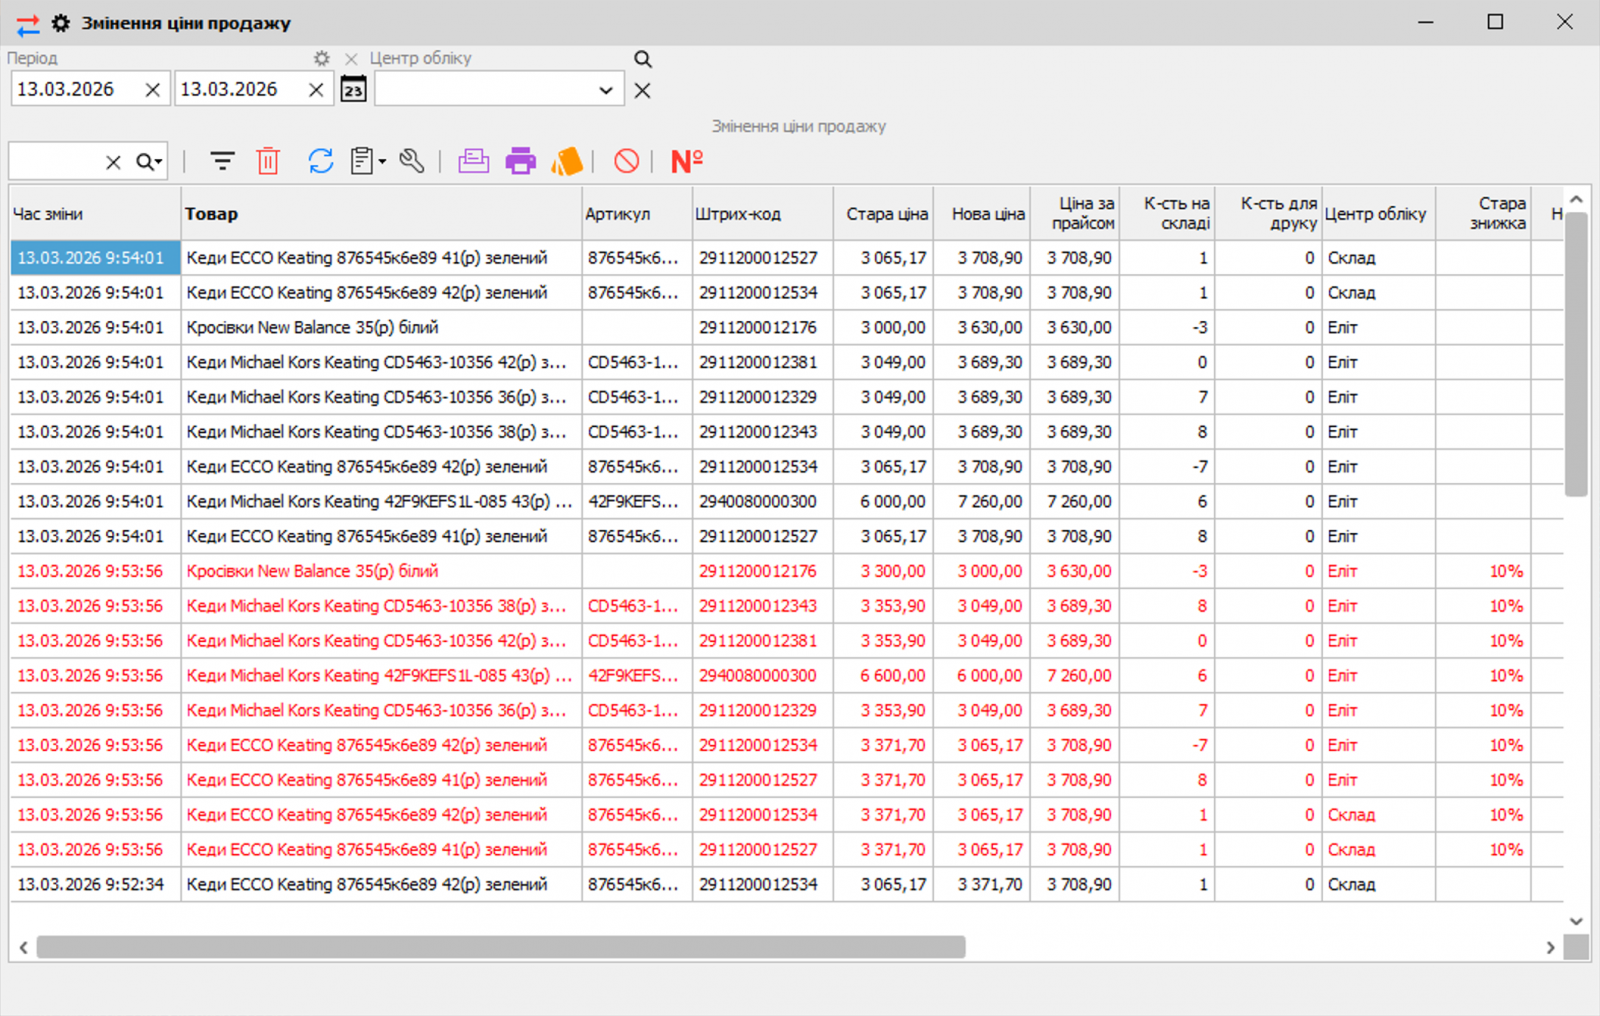Click the orange price tags icon
Image resolution: width=1600 pixels, height=1016 pixels.
[x=566, y=161]
